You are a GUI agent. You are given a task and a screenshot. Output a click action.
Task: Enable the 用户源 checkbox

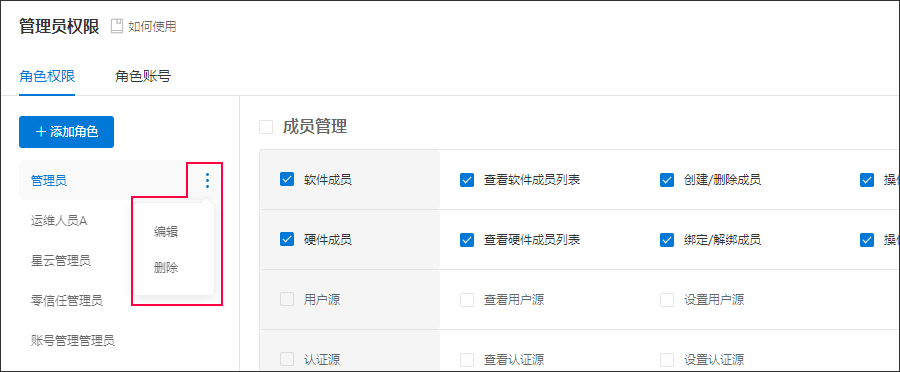point(287,299)
